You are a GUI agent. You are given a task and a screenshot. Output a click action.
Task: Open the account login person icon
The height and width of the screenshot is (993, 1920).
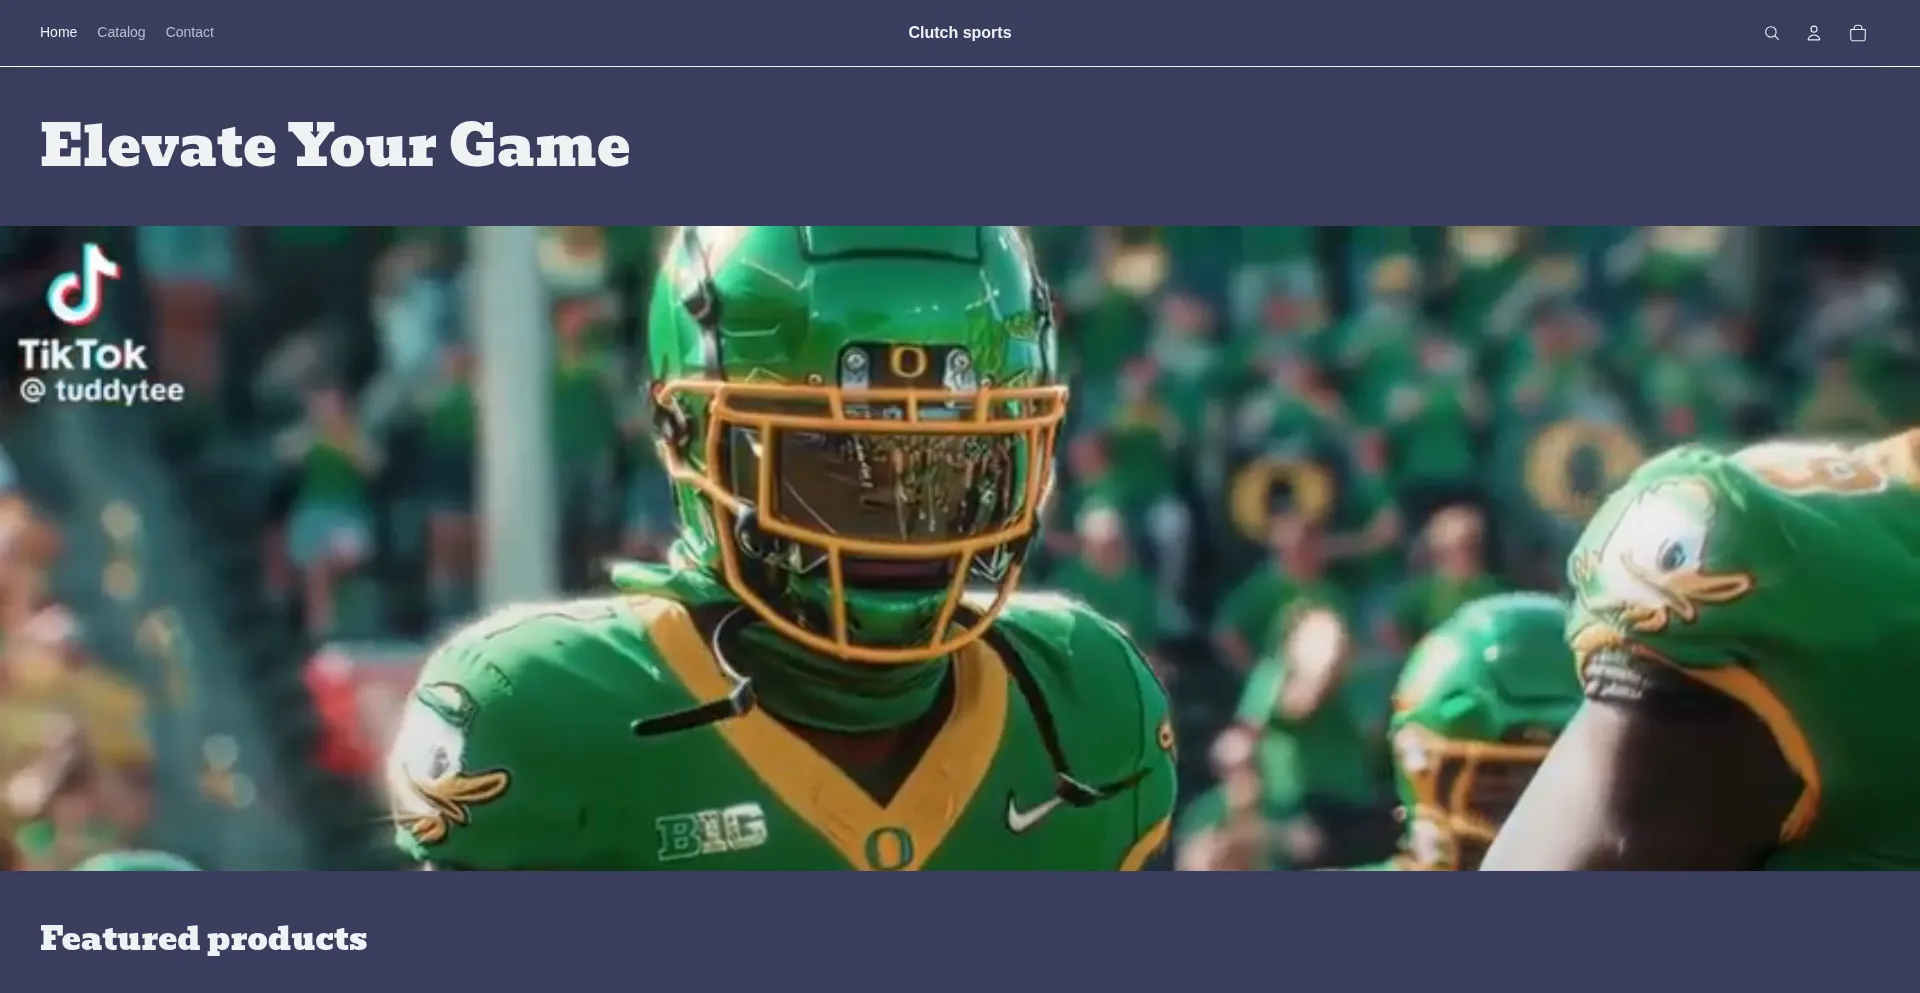point(1814,33)
